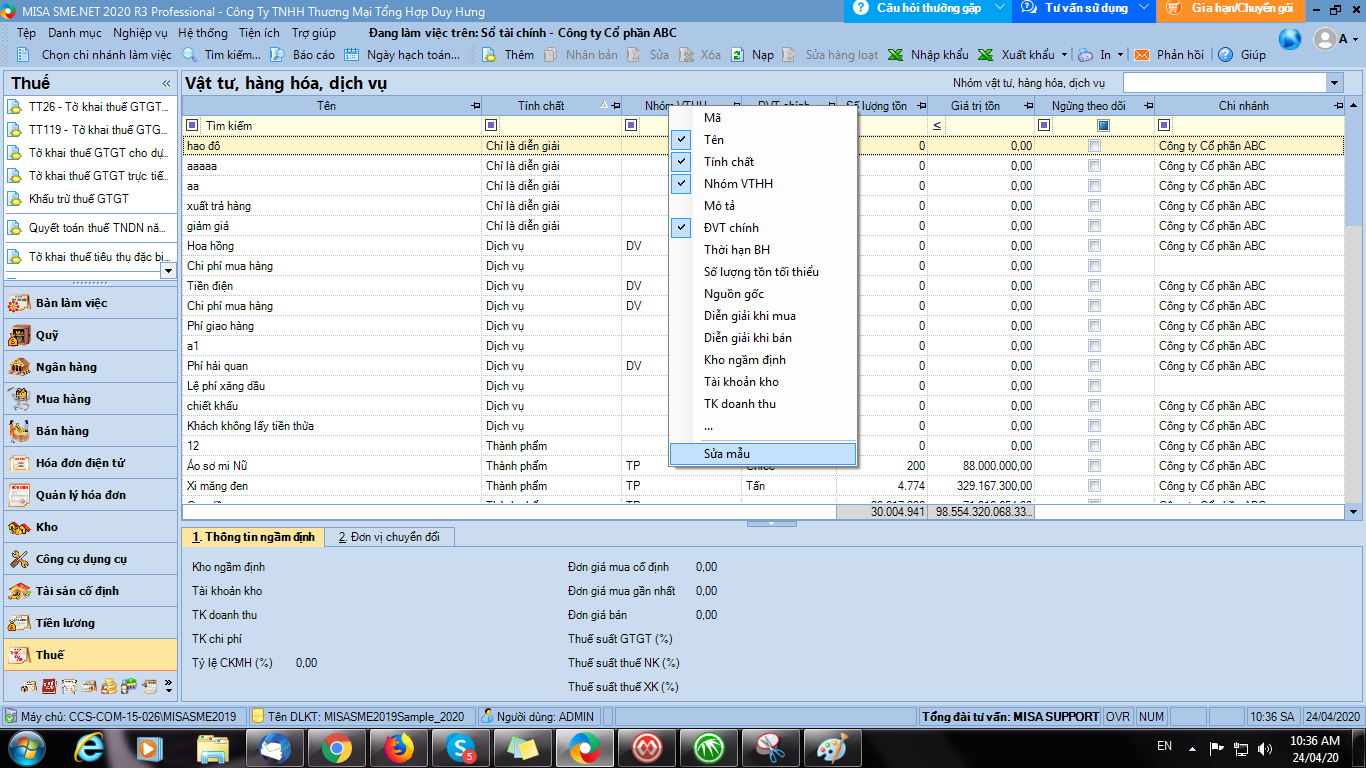This screenshot has width=1366, height=768.
Task: Open Quyết toán thuế TNDN link
Action: 88,228
